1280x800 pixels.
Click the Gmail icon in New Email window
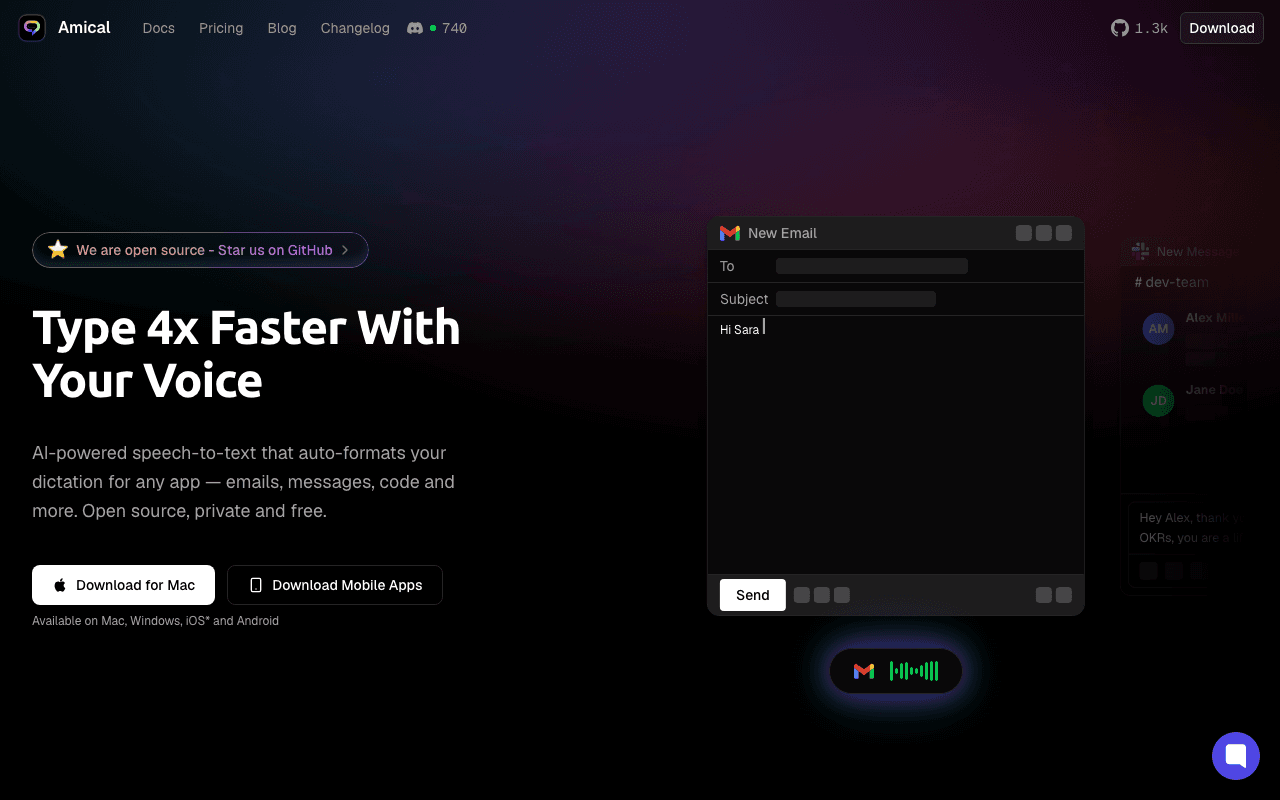(x=730, y=233)
